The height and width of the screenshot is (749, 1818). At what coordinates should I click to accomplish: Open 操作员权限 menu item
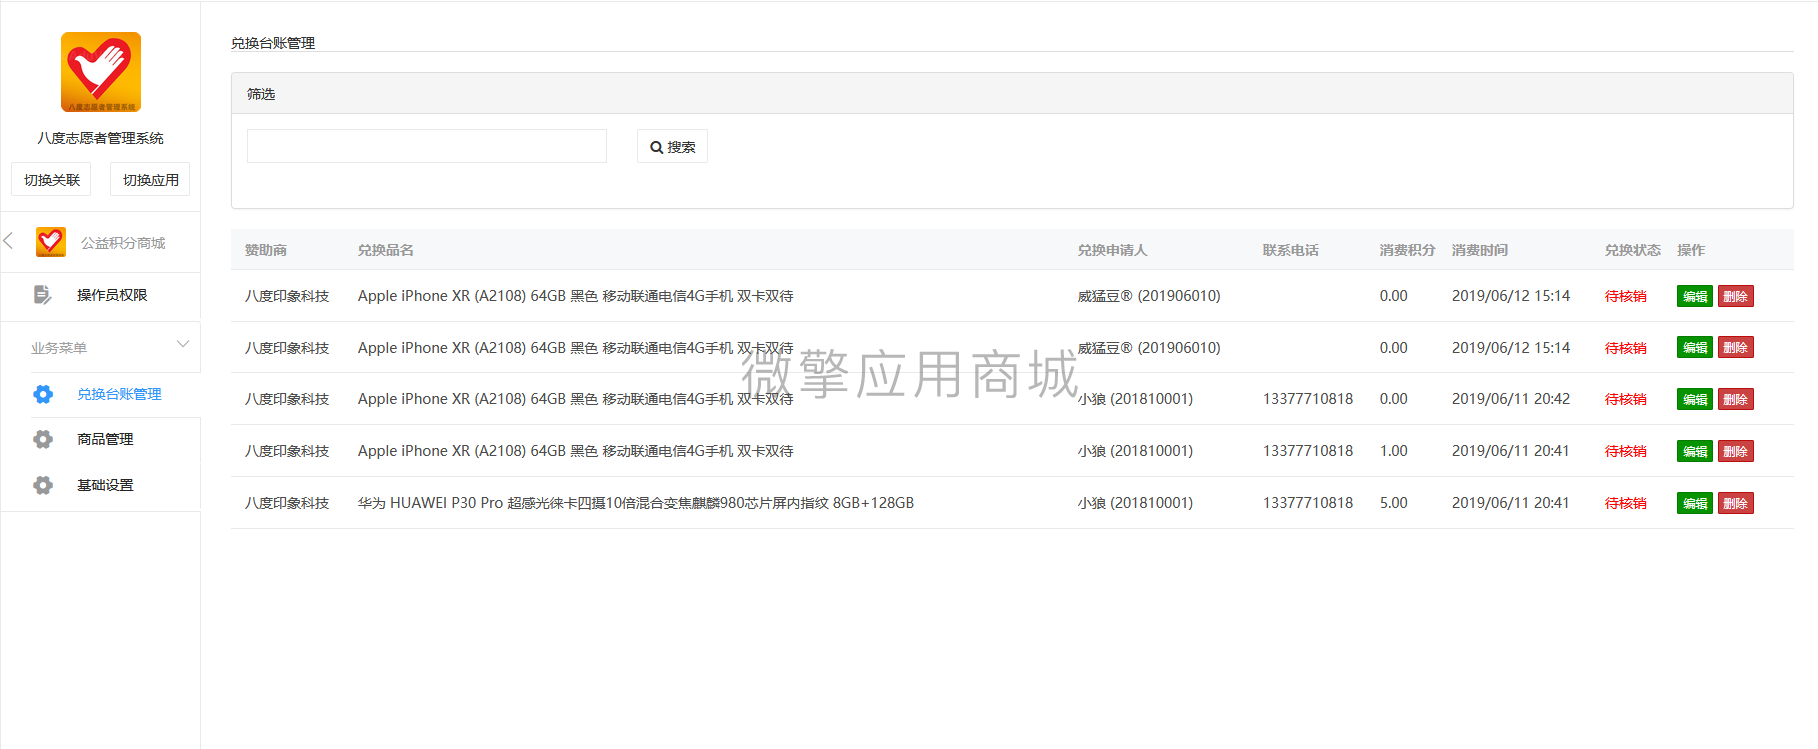[x=112, y=295]
